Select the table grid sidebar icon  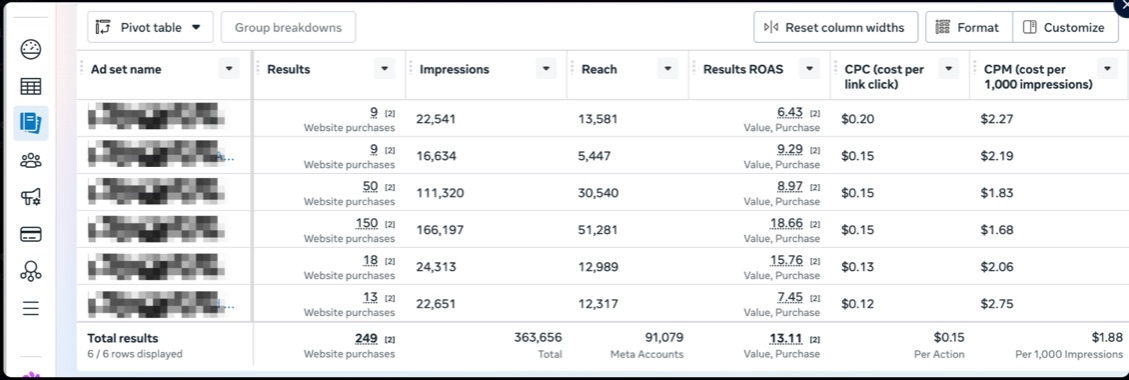tap(30, 87)
